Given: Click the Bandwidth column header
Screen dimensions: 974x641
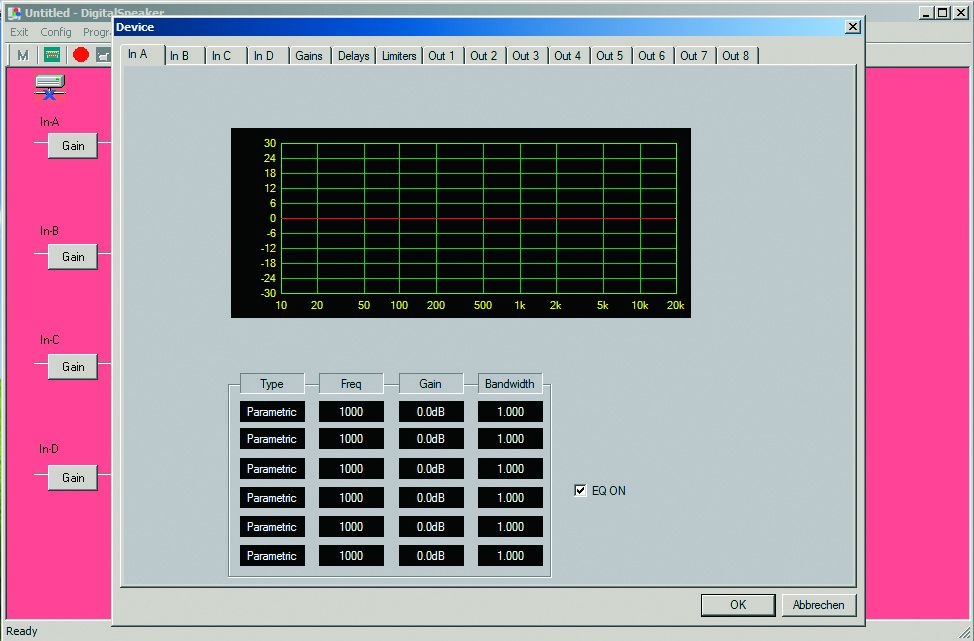Looking at the screenshot, I should coord(510,384).
